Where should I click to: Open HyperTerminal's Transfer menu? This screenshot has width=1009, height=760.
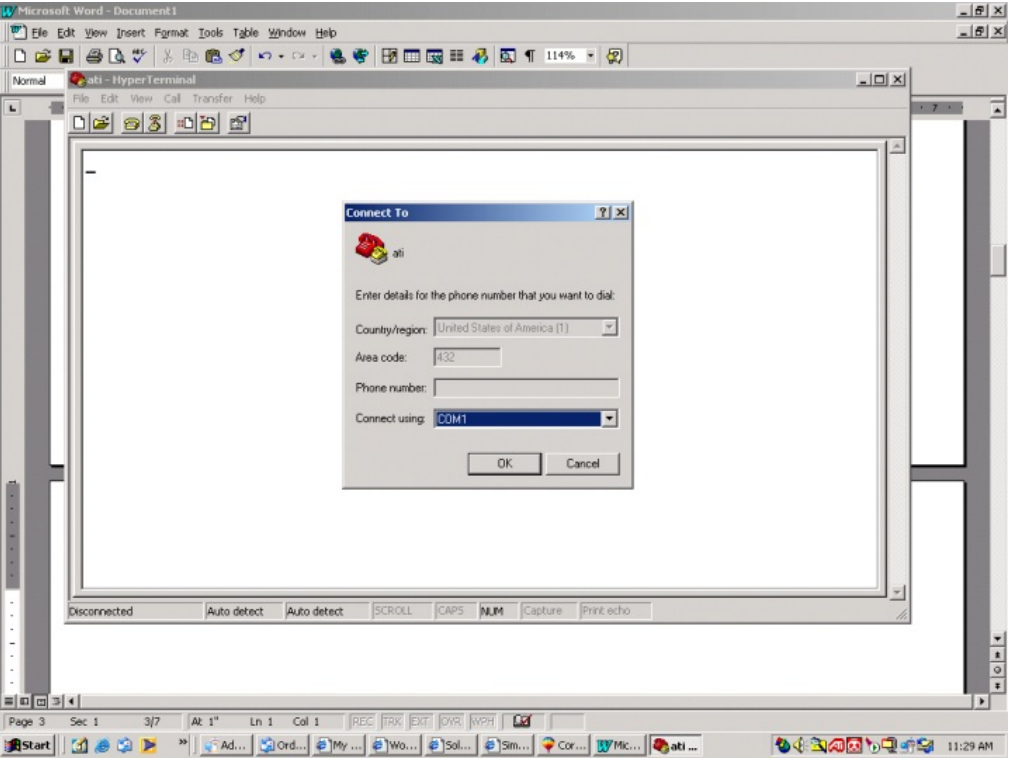212,98
